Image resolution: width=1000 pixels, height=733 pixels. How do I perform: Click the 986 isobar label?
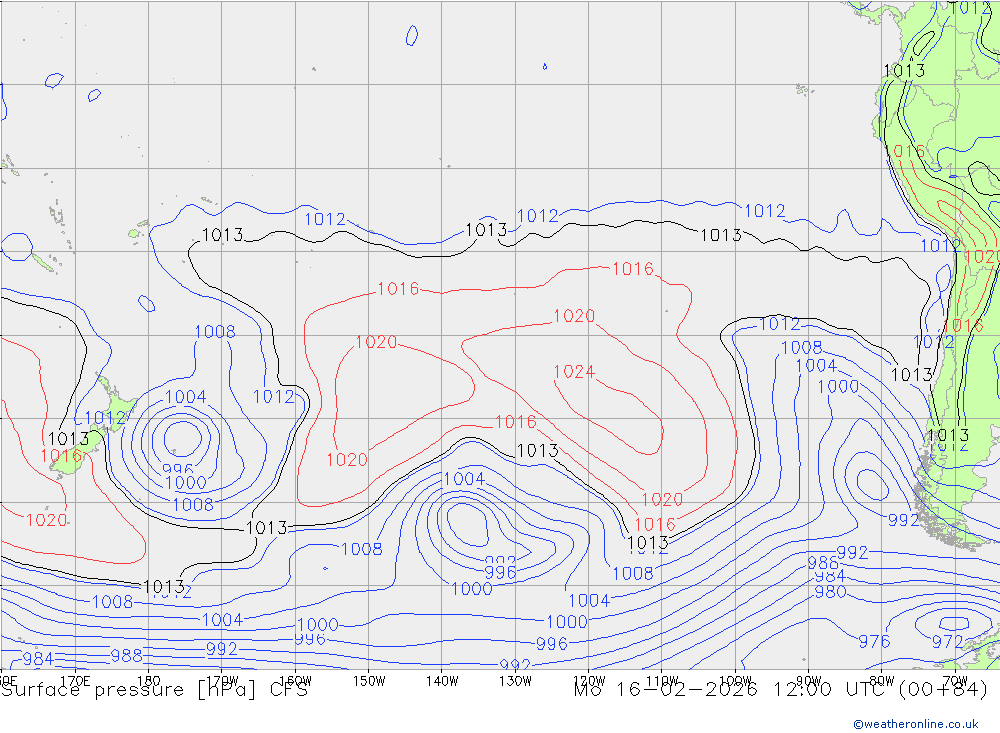point(823,563)
